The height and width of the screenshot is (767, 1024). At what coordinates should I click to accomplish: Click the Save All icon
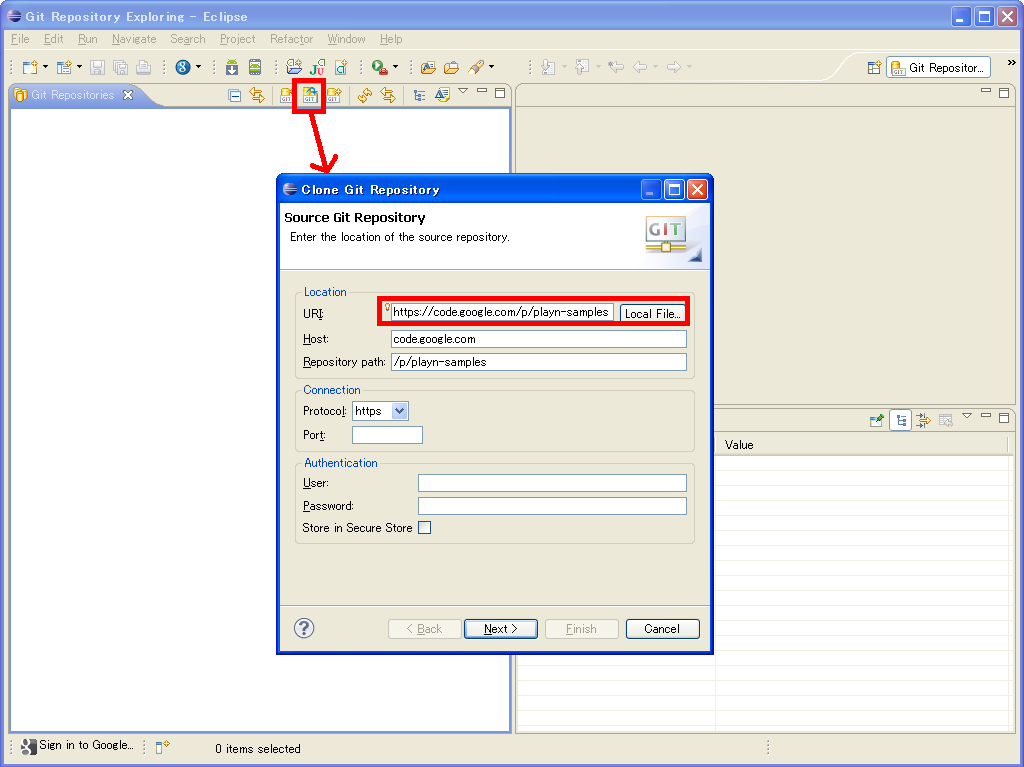120,67
